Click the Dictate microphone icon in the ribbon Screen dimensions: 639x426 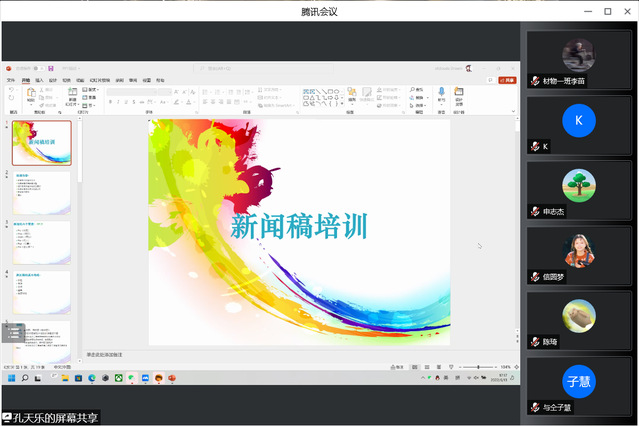coord(441,93)
